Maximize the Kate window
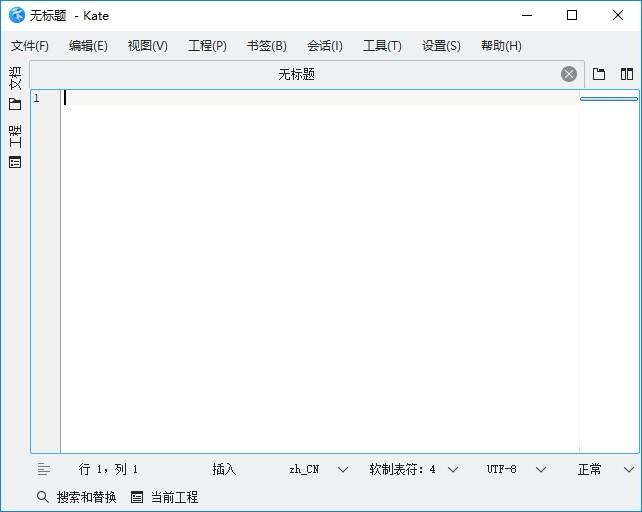The image size is (642, 512). 572,16
